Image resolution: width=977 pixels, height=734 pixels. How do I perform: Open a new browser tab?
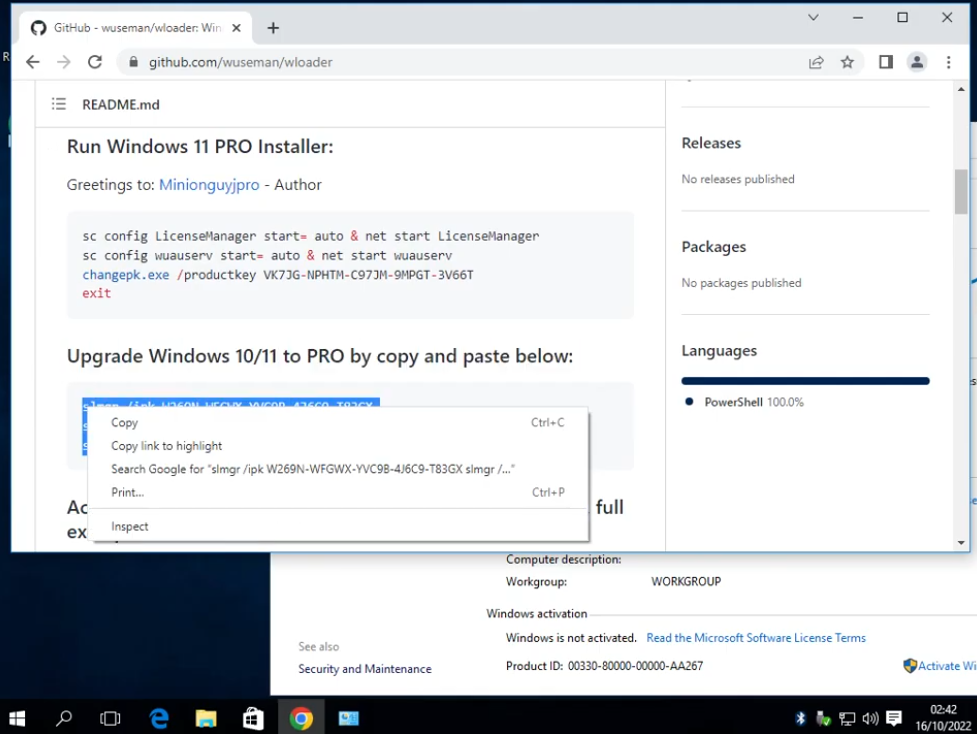point(273,28)
